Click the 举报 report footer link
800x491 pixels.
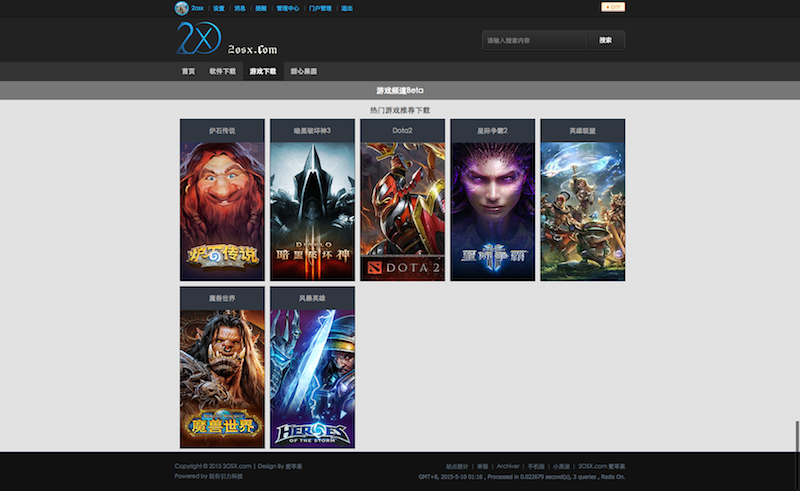coord(483,467)
